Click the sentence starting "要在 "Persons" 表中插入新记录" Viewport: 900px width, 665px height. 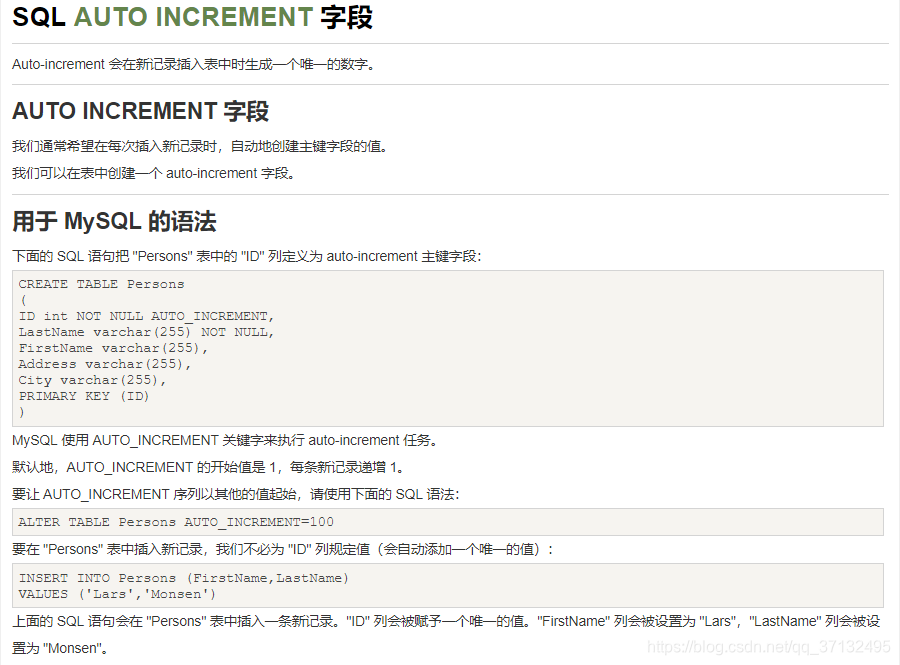[284, 550]
